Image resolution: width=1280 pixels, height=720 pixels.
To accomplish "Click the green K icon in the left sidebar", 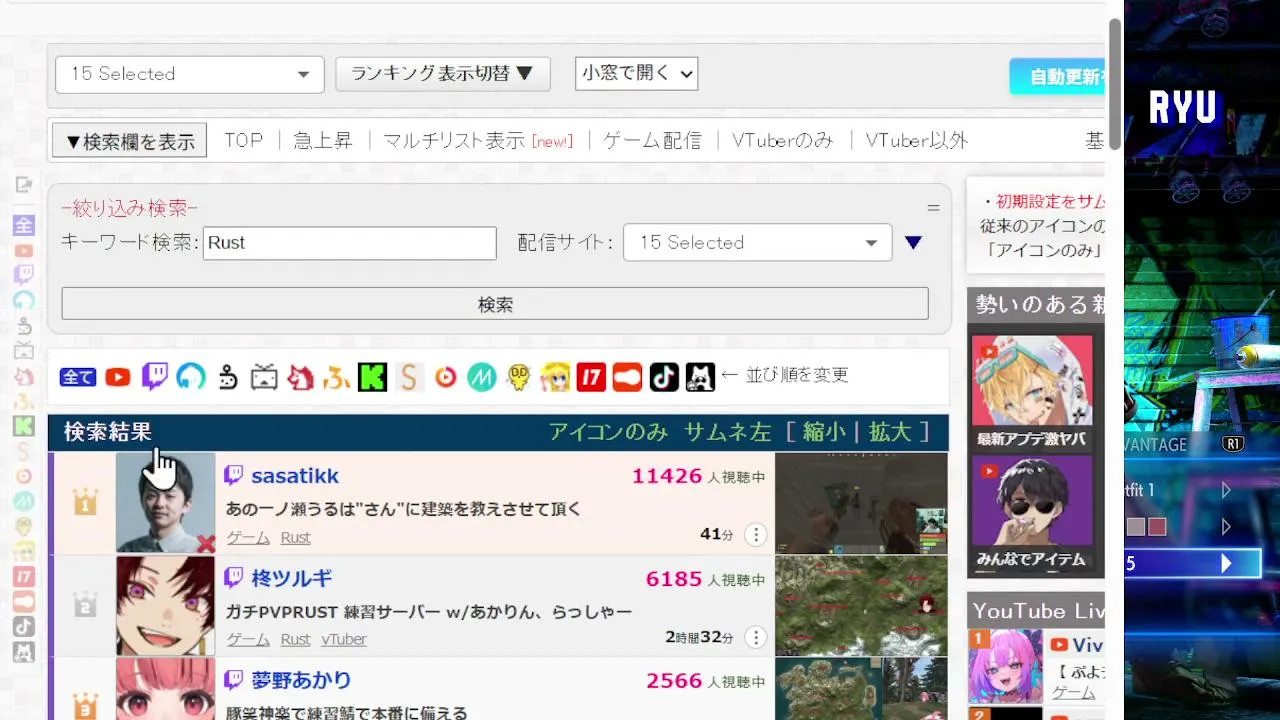I will pyautogui.click(x=24, y=426).
